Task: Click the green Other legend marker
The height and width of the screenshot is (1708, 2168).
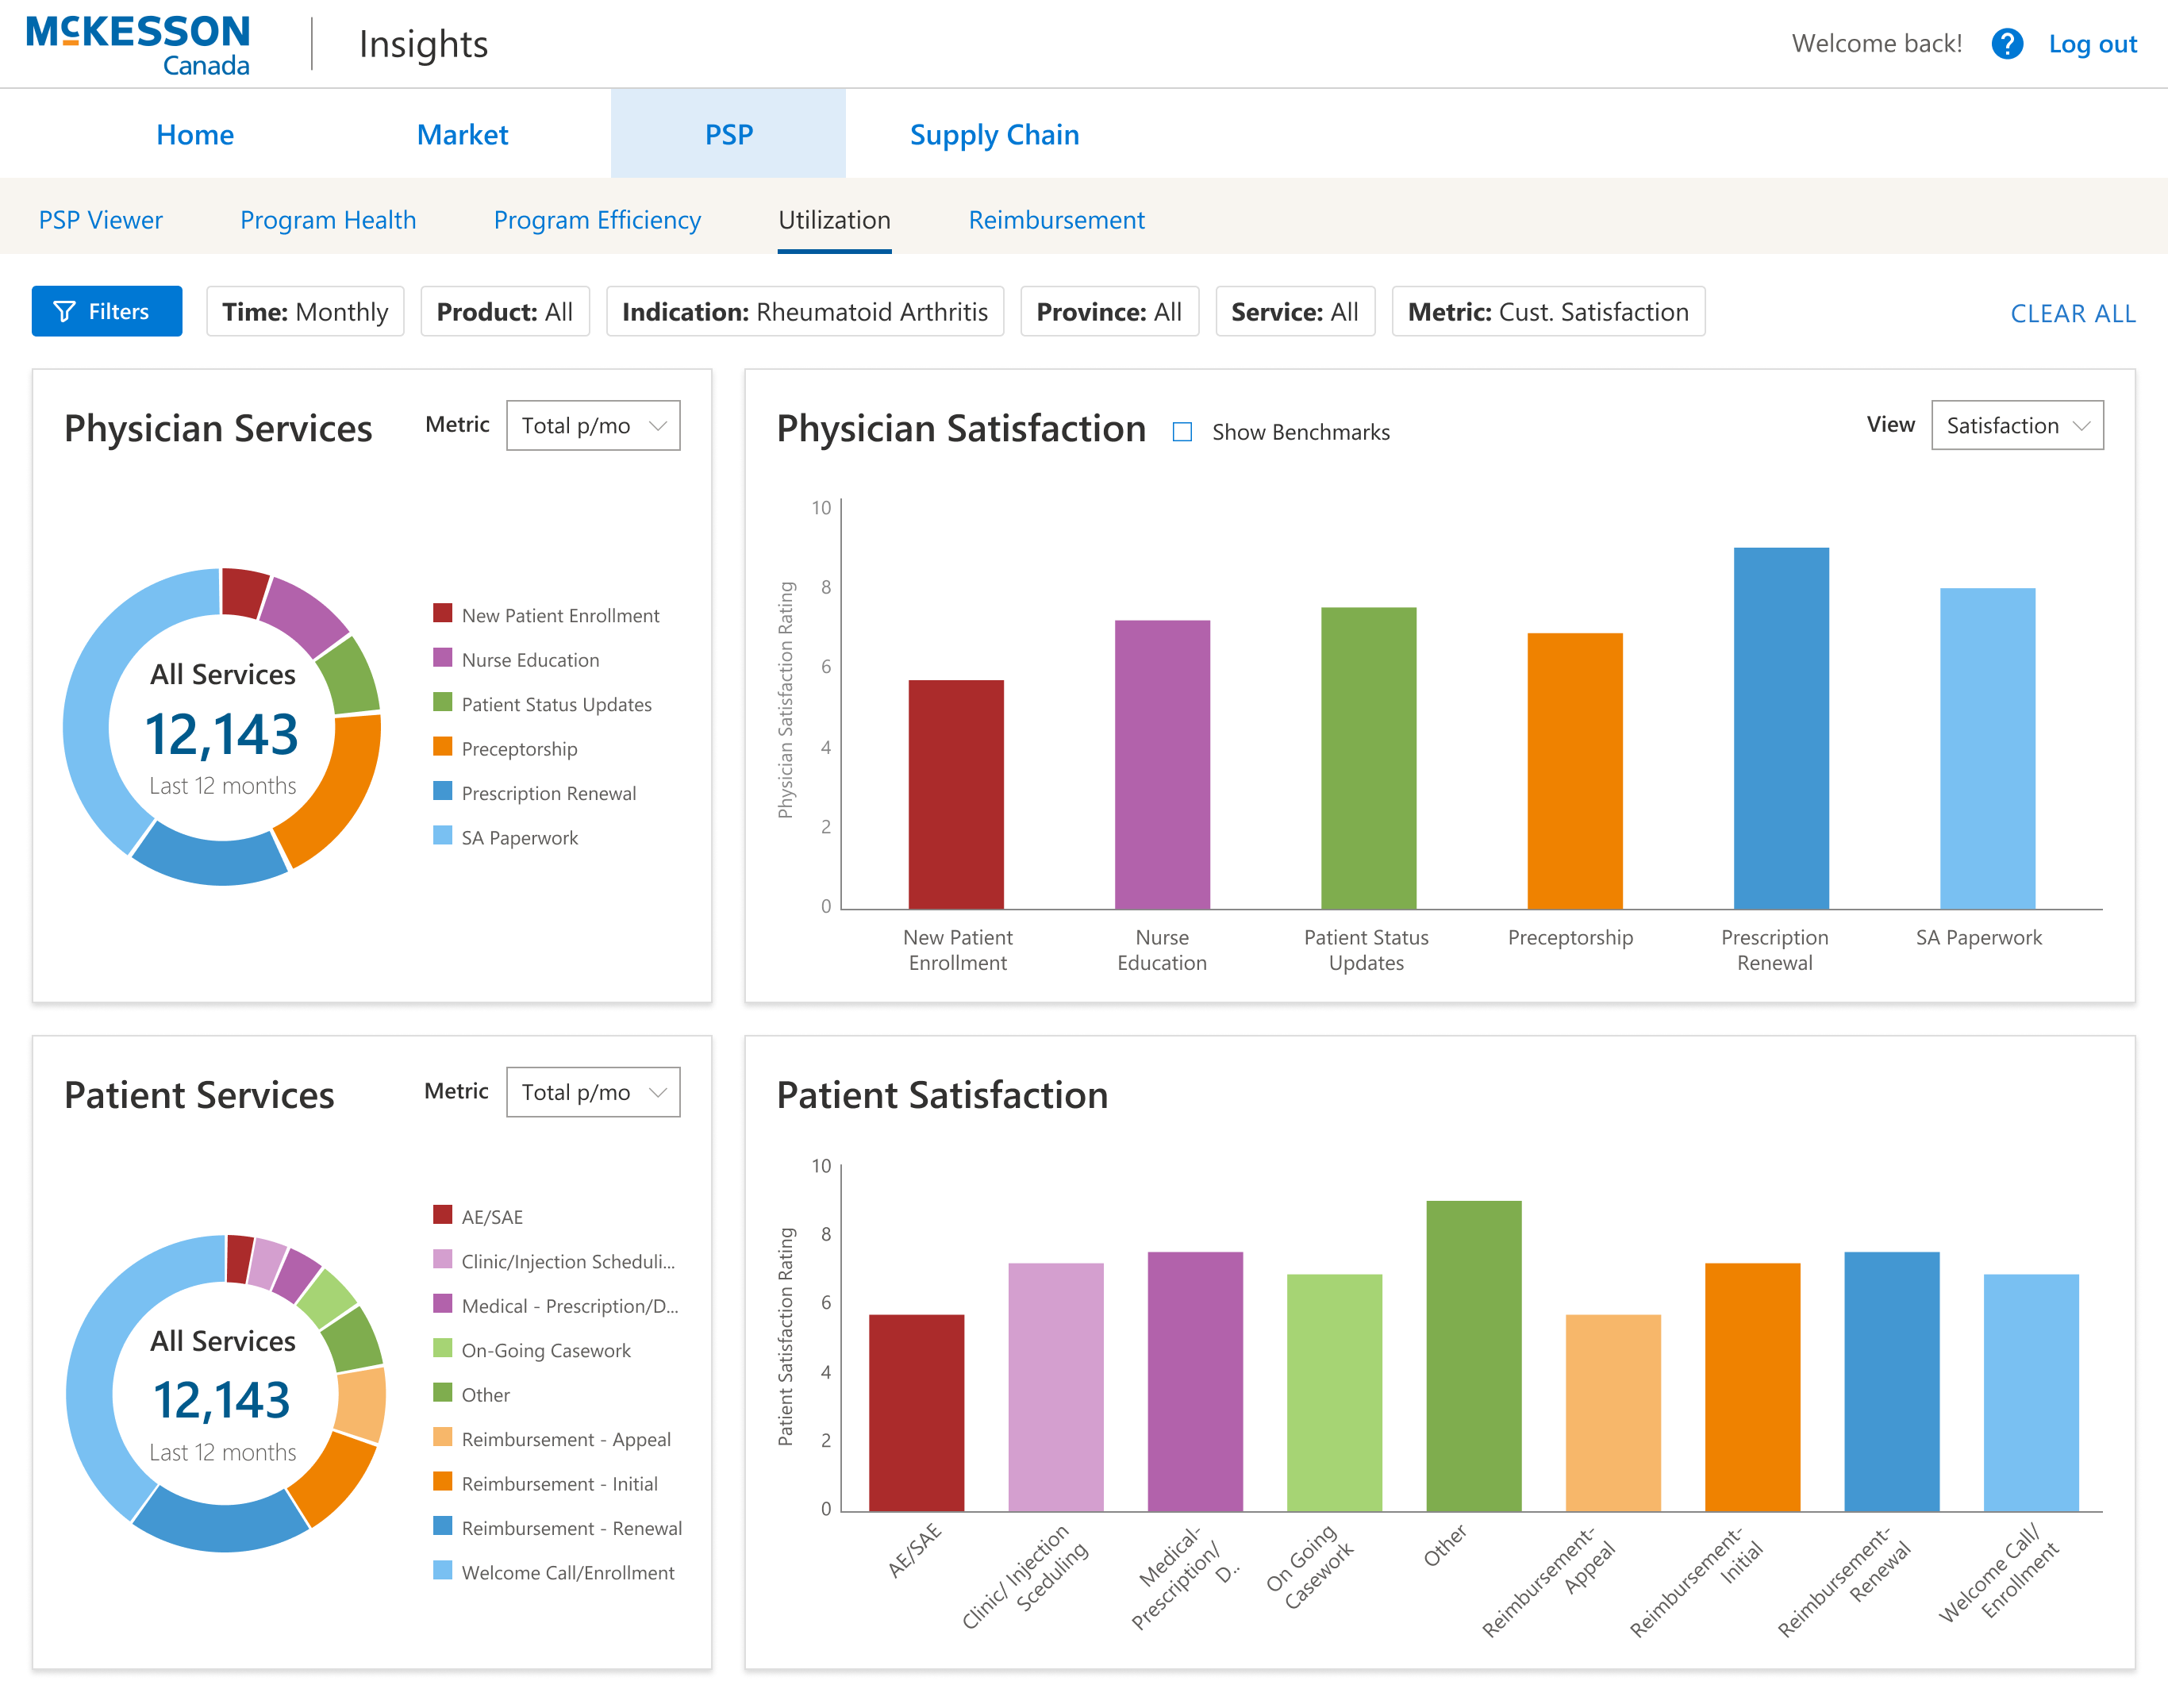Action: pyautogui.click(x=442, y=1393)
